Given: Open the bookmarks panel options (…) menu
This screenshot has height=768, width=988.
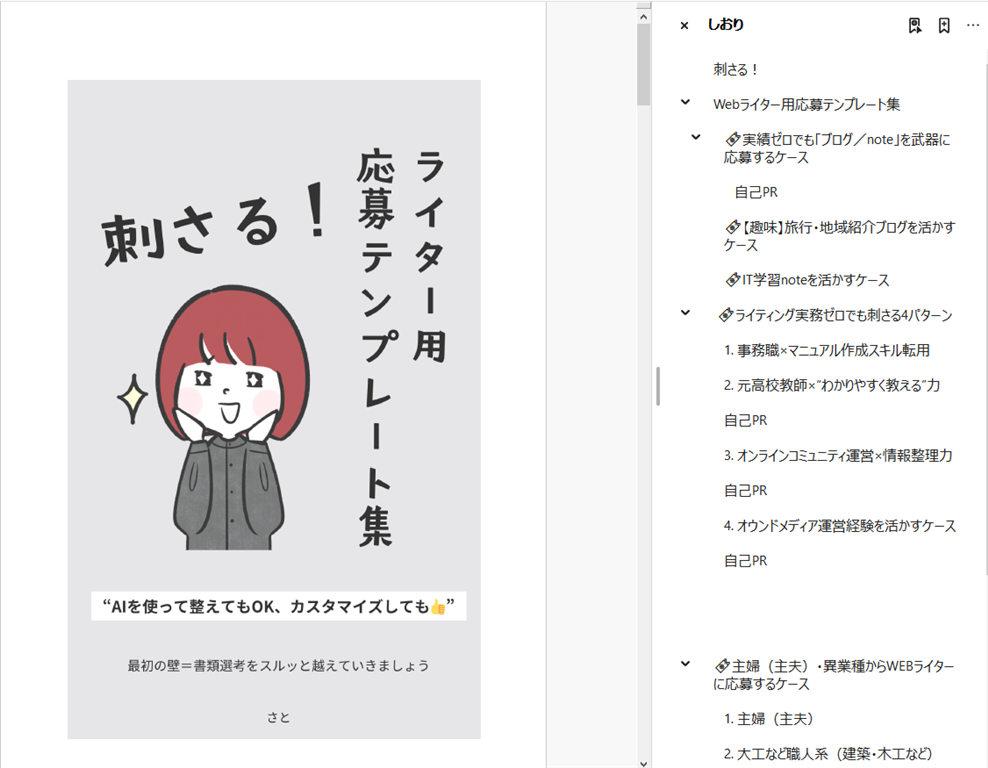Looking at the screenshot, I should (973, 26).
